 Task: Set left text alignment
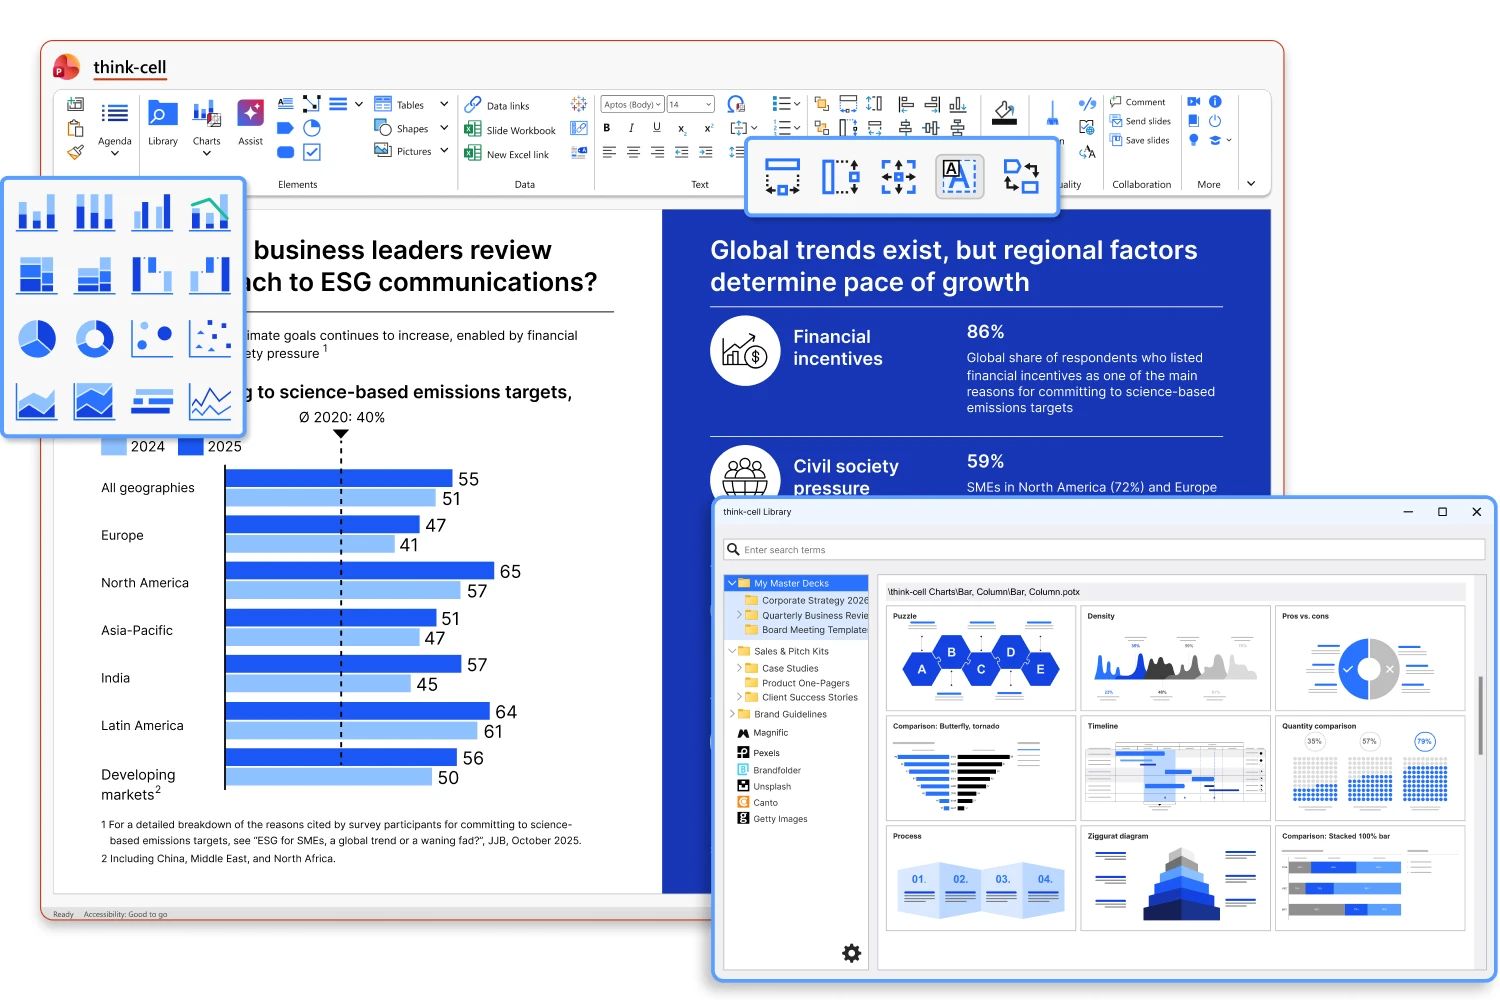click(609, 152)
